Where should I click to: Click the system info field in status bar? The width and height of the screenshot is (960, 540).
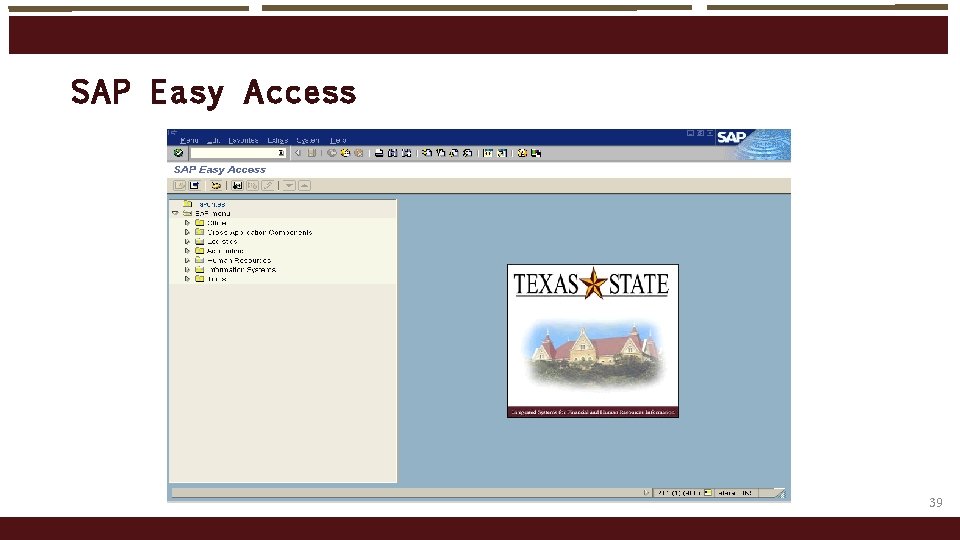click(678, 493)
